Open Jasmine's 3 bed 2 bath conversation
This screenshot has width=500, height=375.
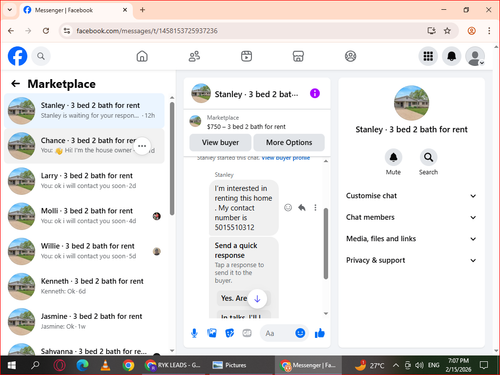pos(84,322)
